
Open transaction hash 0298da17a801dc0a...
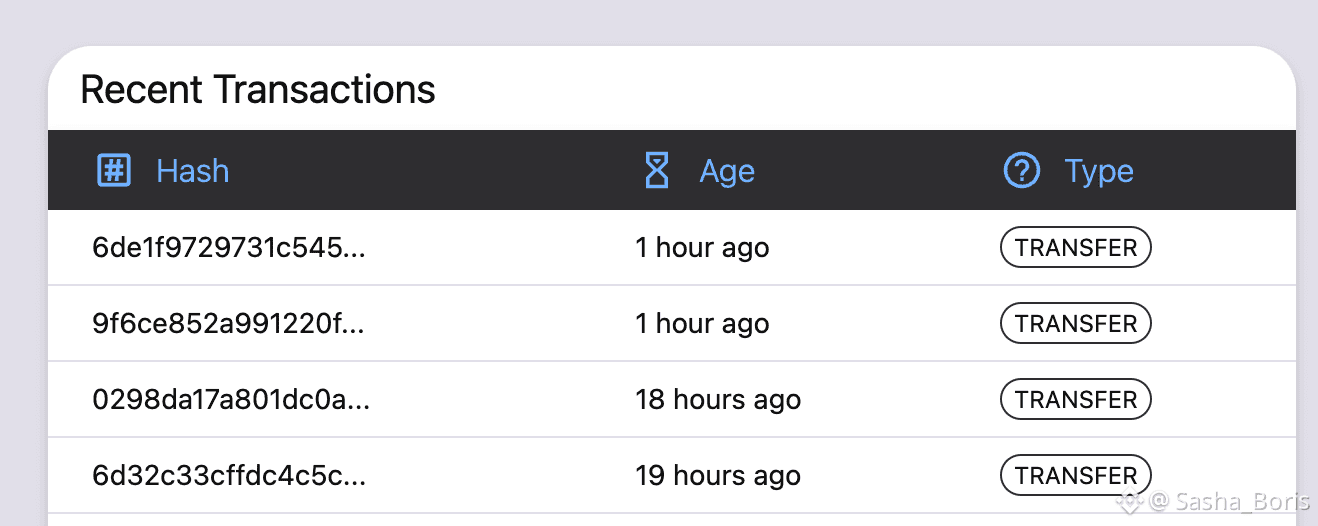pos(231,400)
